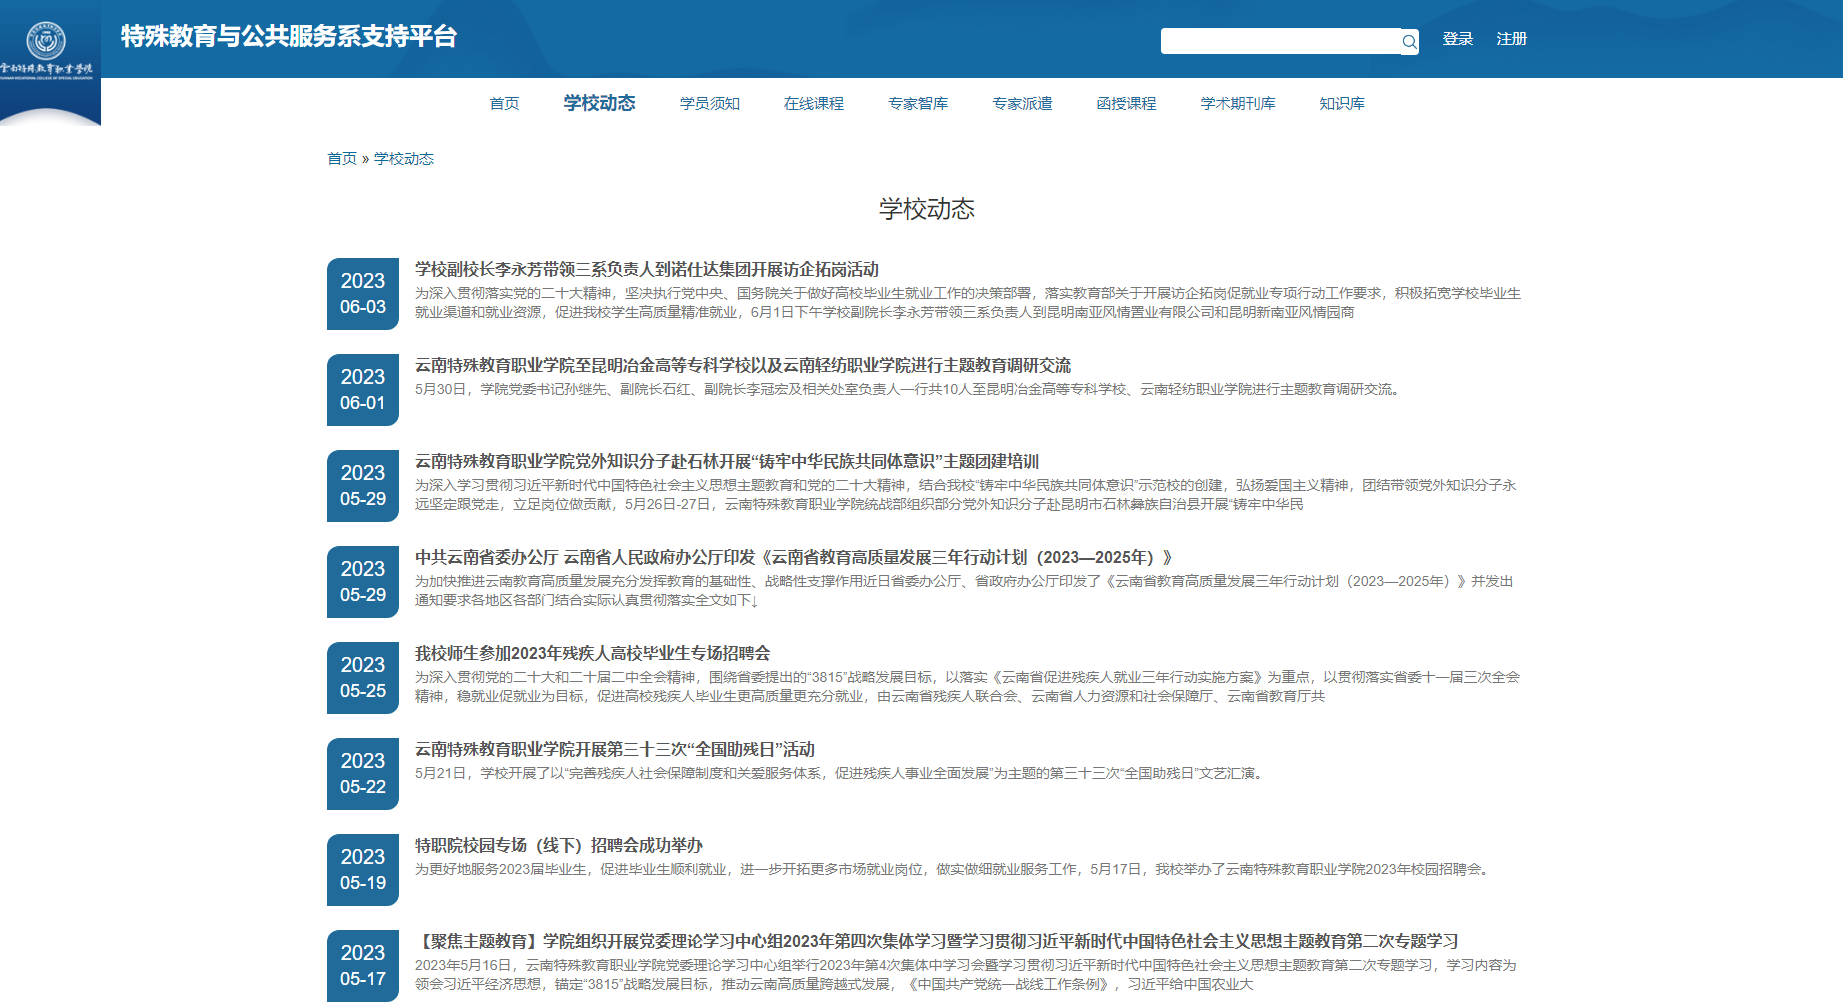This screenshot has width=1843, height=1006.
Task: Open the 学员须知 menu item
Action: (709, 104)
